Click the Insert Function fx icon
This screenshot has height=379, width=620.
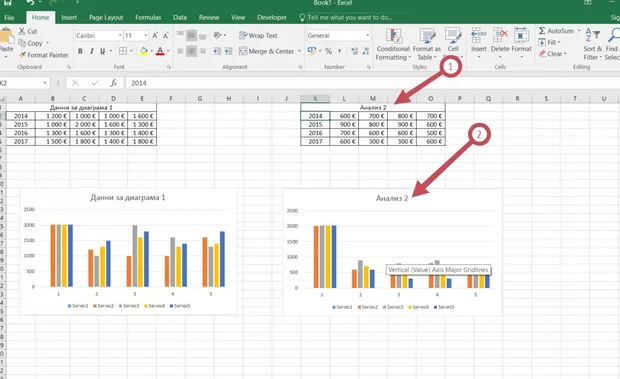coord(113,83)
